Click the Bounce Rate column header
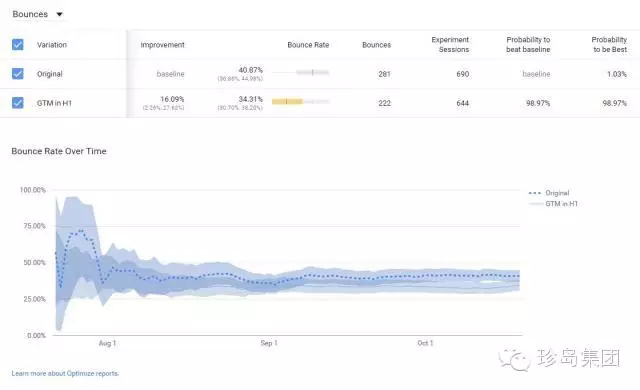640x390 pixels. click(x=308, y=45)
